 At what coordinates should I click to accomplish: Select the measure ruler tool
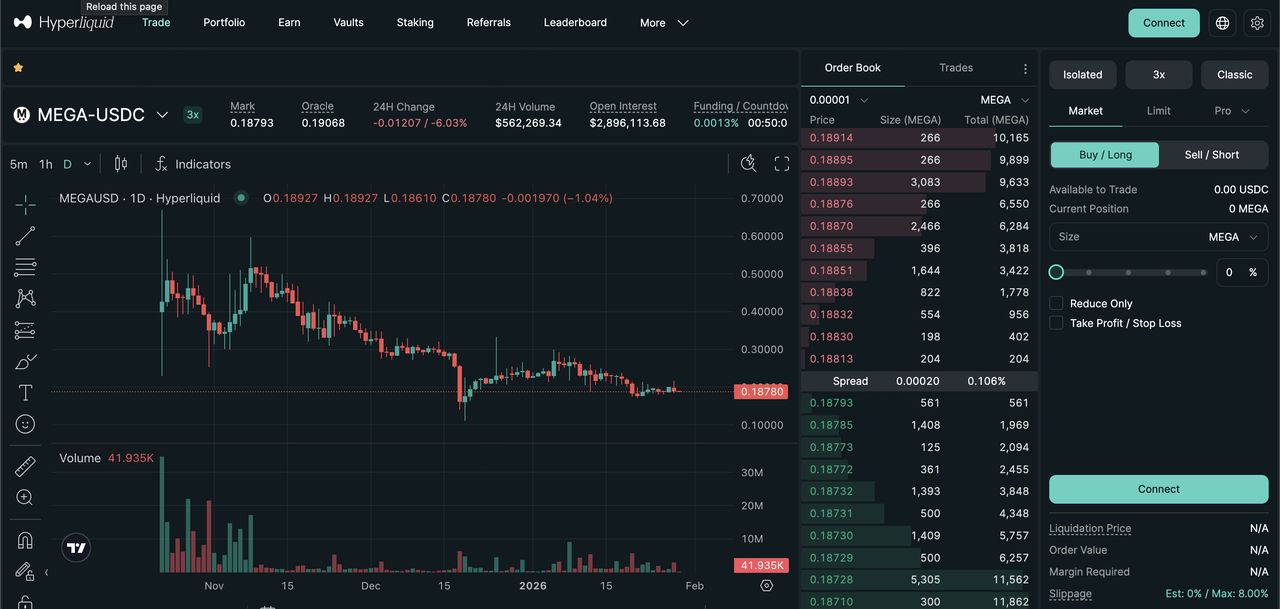pyautogui.click(x=25, y=465)
